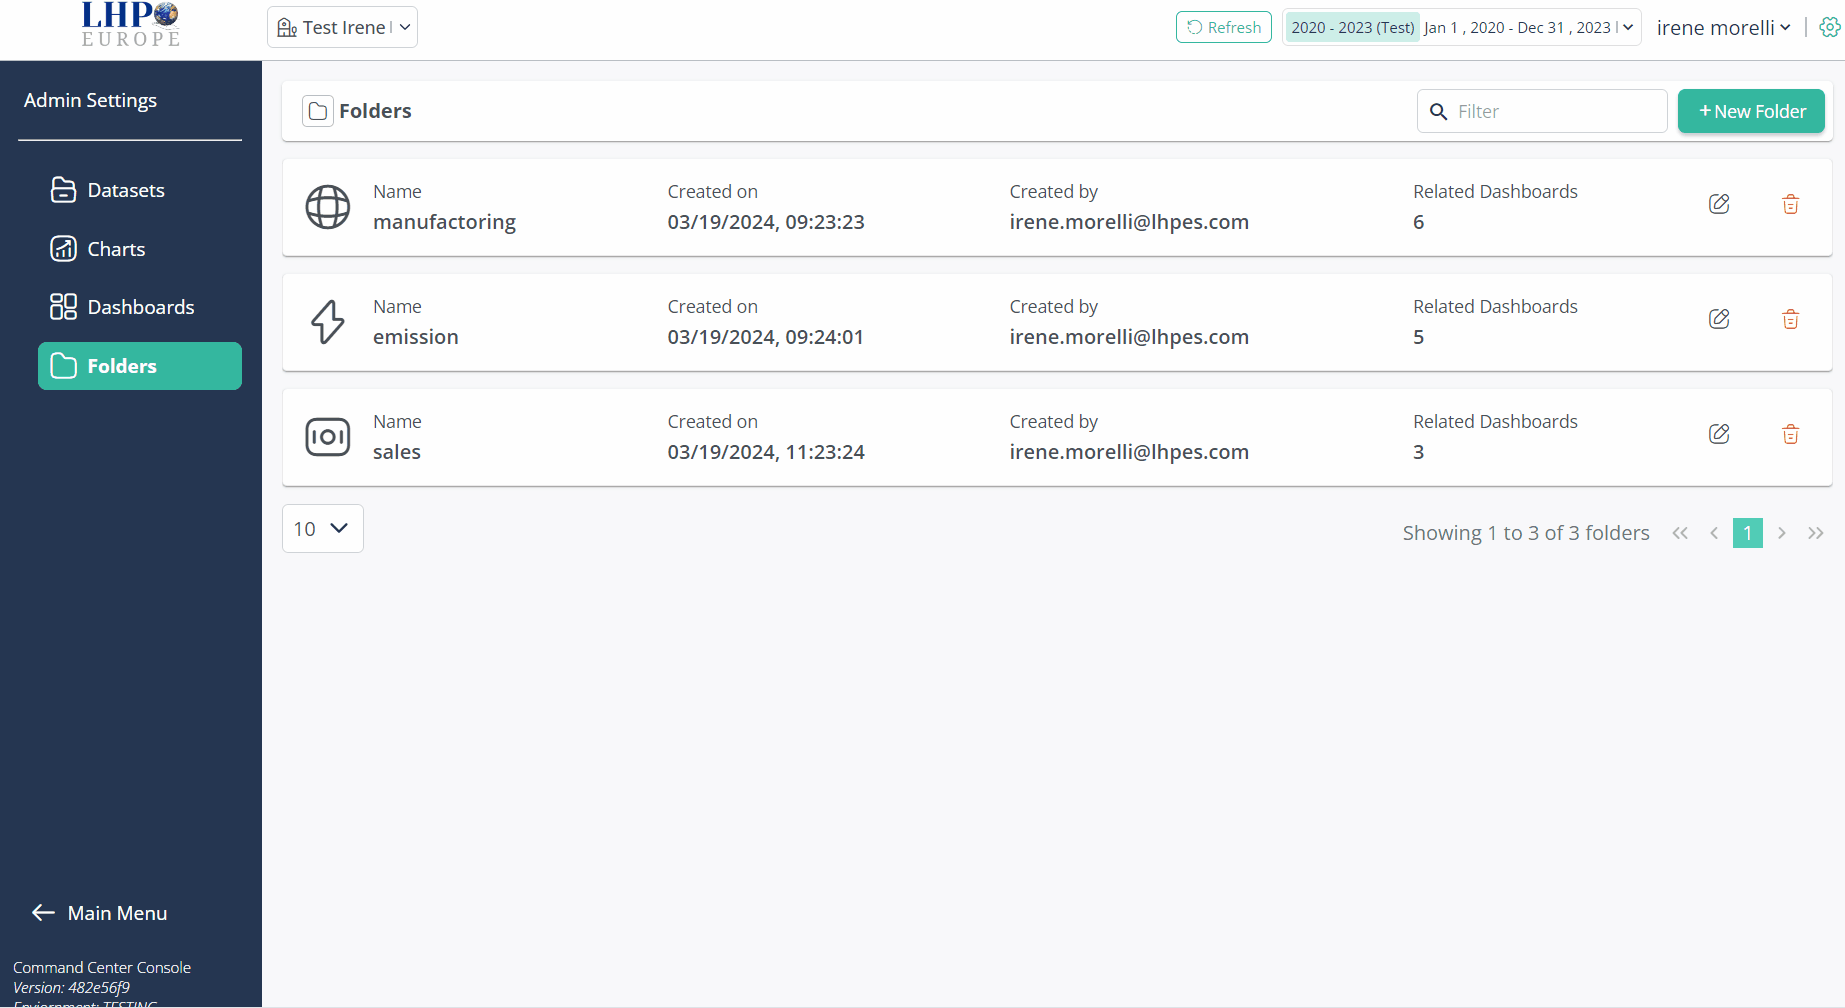Focus the Filter input field
Viewport: 1845px width, 1008px height.
point(1542,111)
